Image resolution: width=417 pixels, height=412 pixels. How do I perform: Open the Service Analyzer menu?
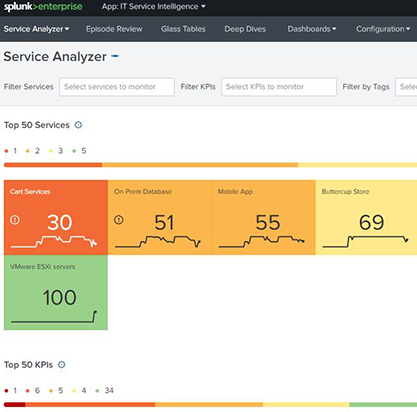(x=36, y=29)
